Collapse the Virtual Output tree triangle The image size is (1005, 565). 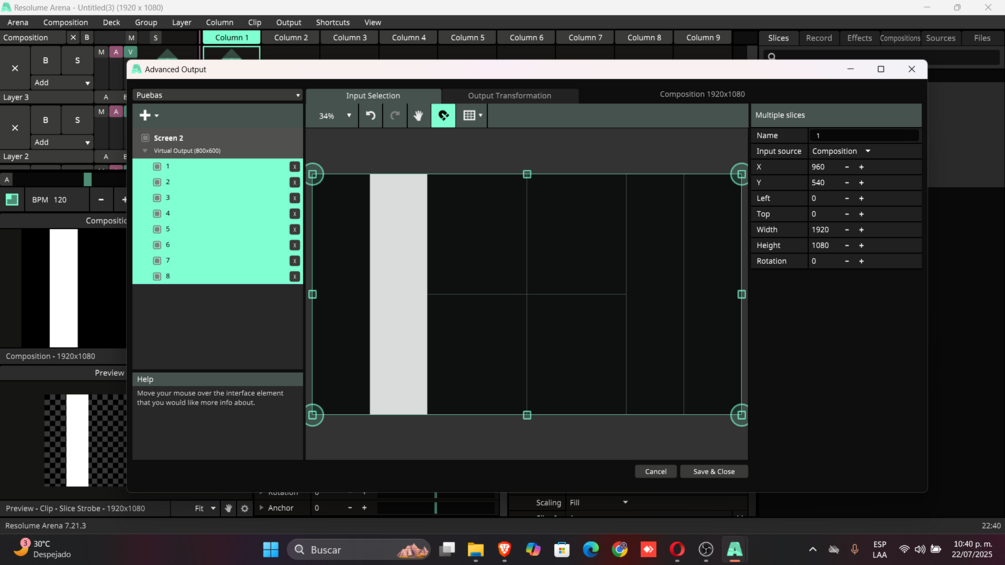pyautogui.click(x=145, y=151)
